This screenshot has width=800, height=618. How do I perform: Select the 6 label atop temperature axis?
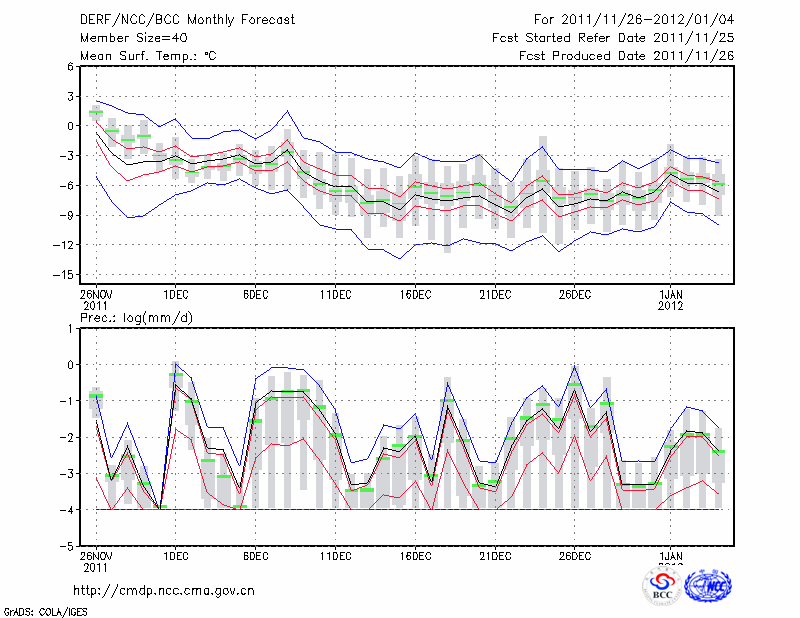(x=70, y=66)
